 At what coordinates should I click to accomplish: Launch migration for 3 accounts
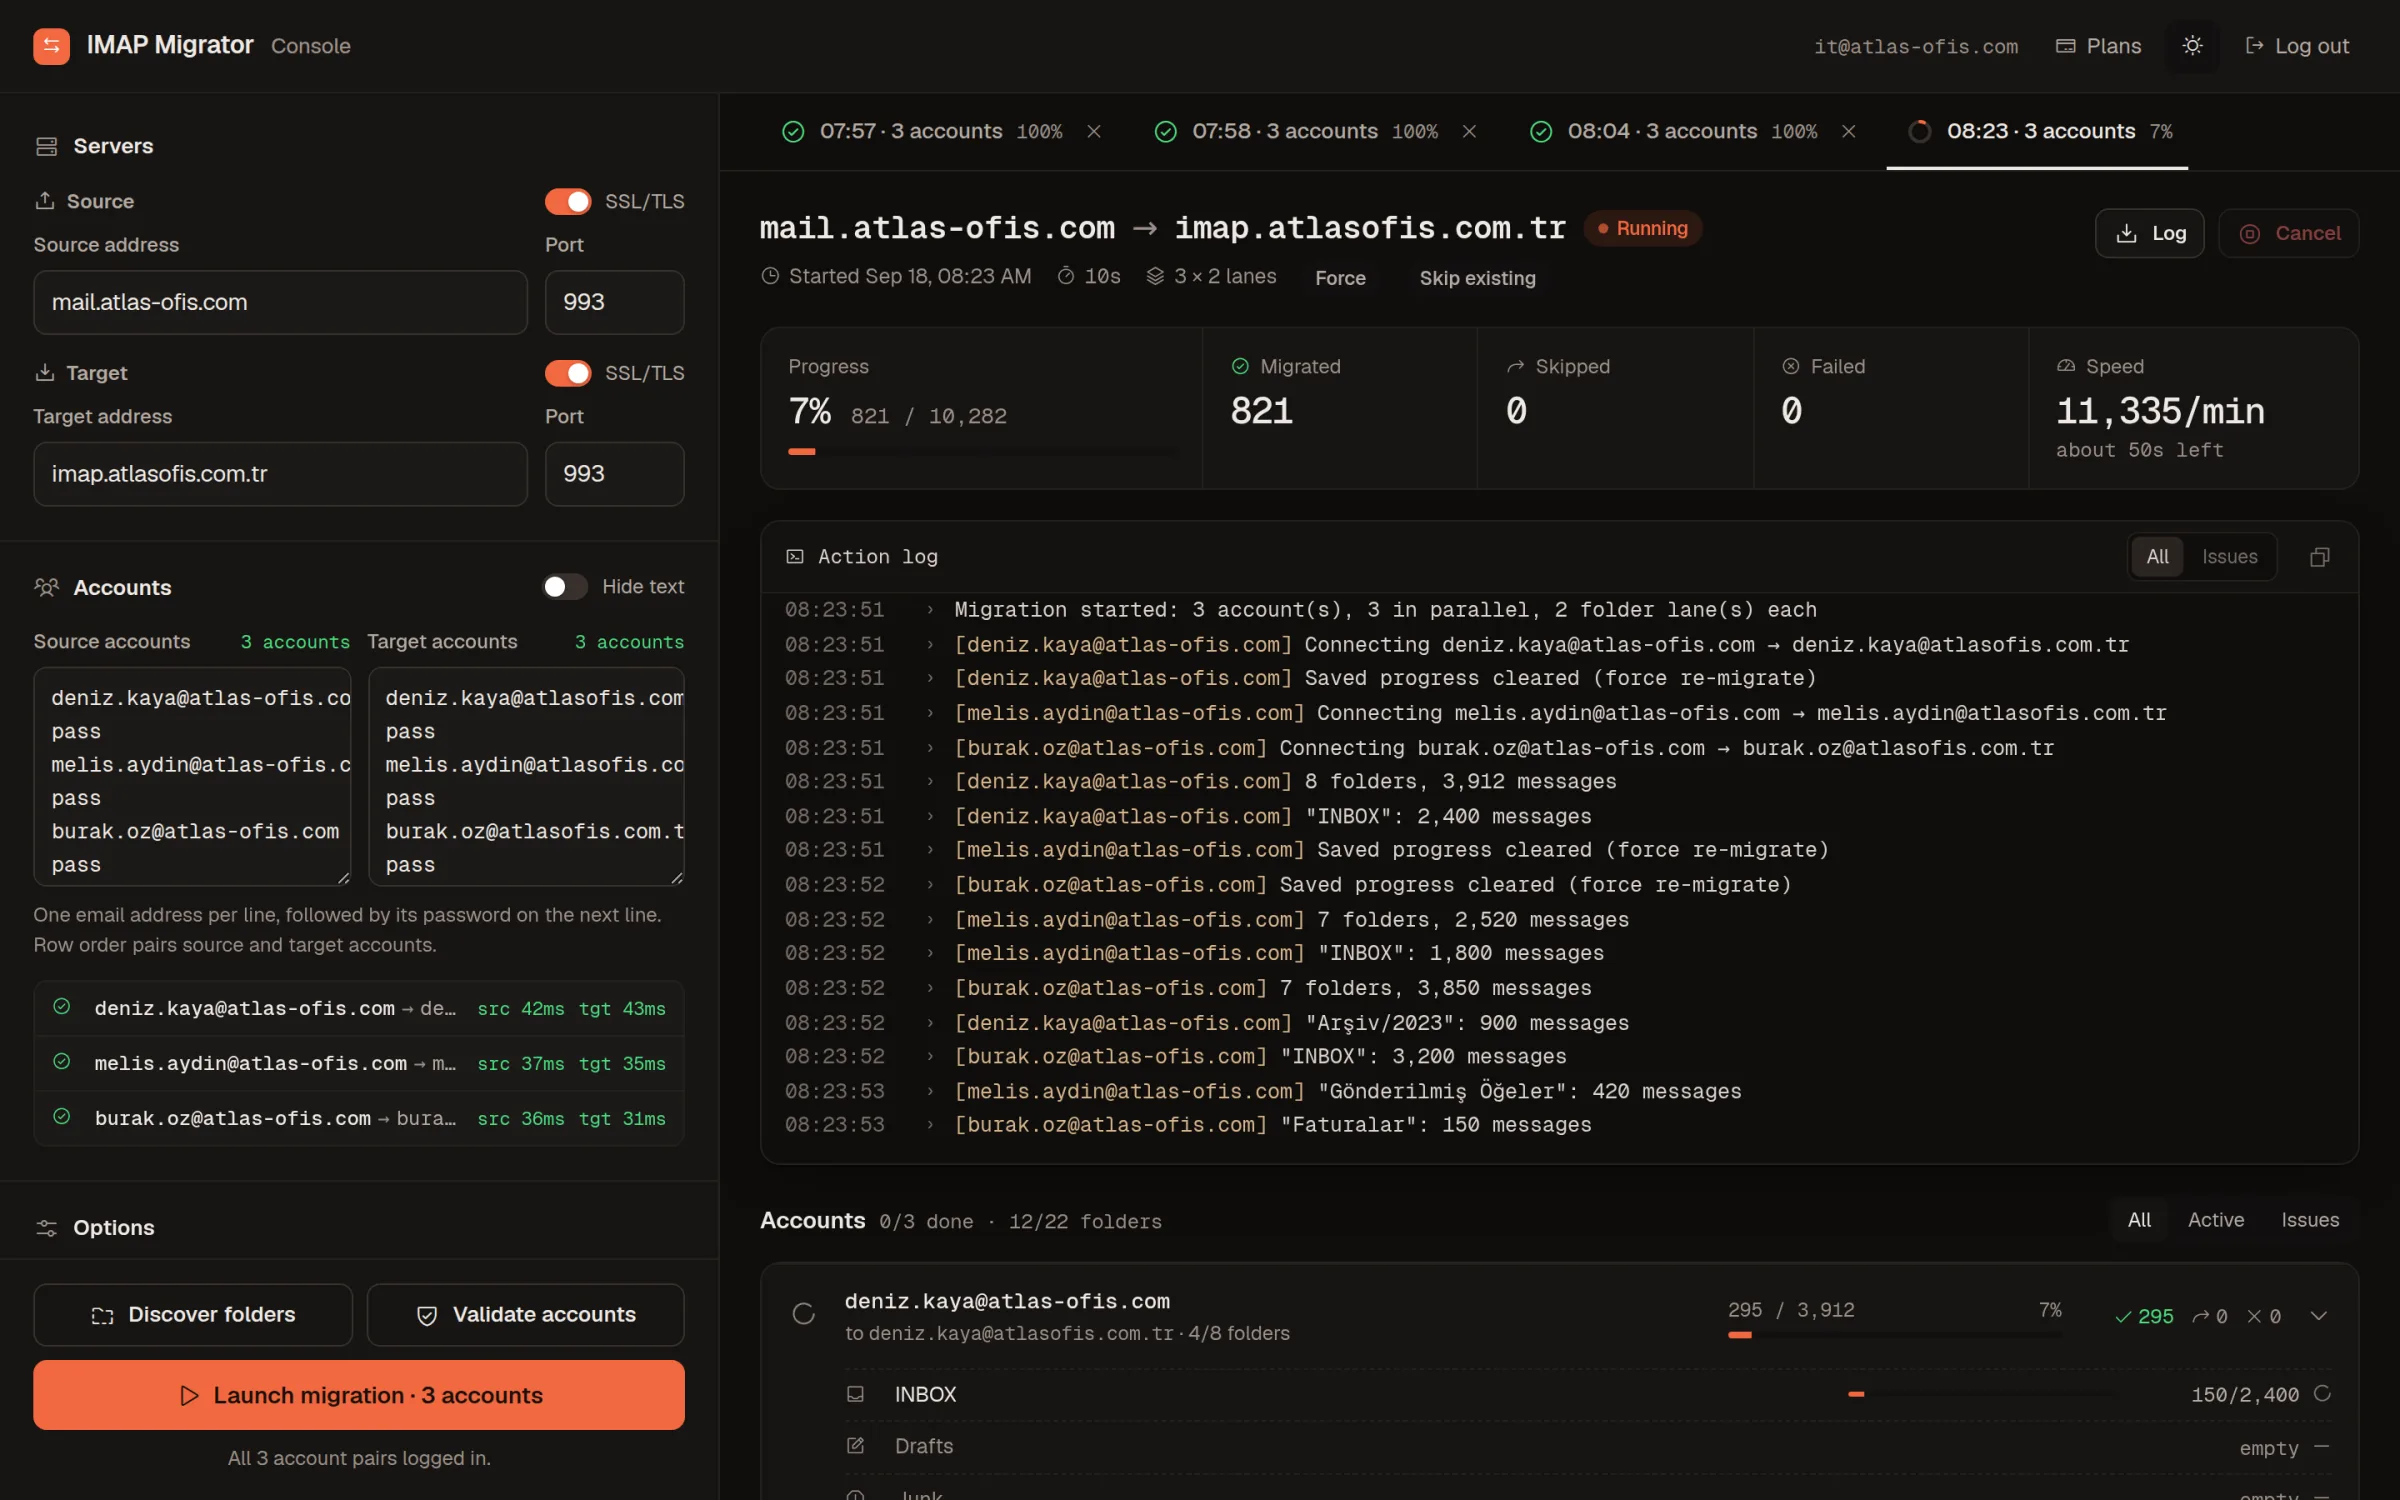click(x=359, y=1395)
